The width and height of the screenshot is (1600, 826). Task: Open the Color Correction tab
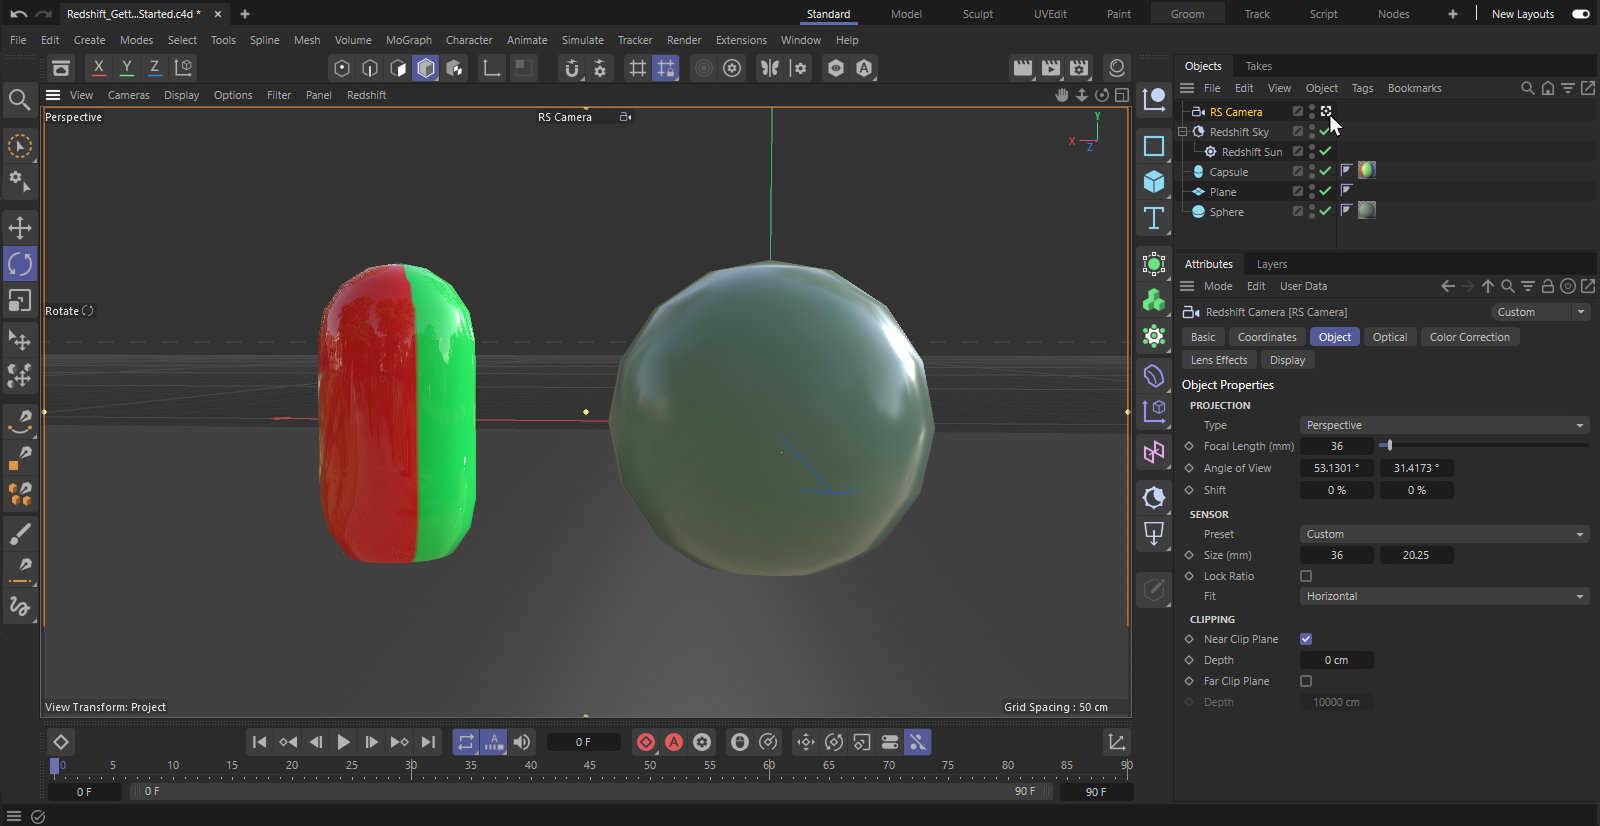pyautogui.click(x=1469, y=337)
